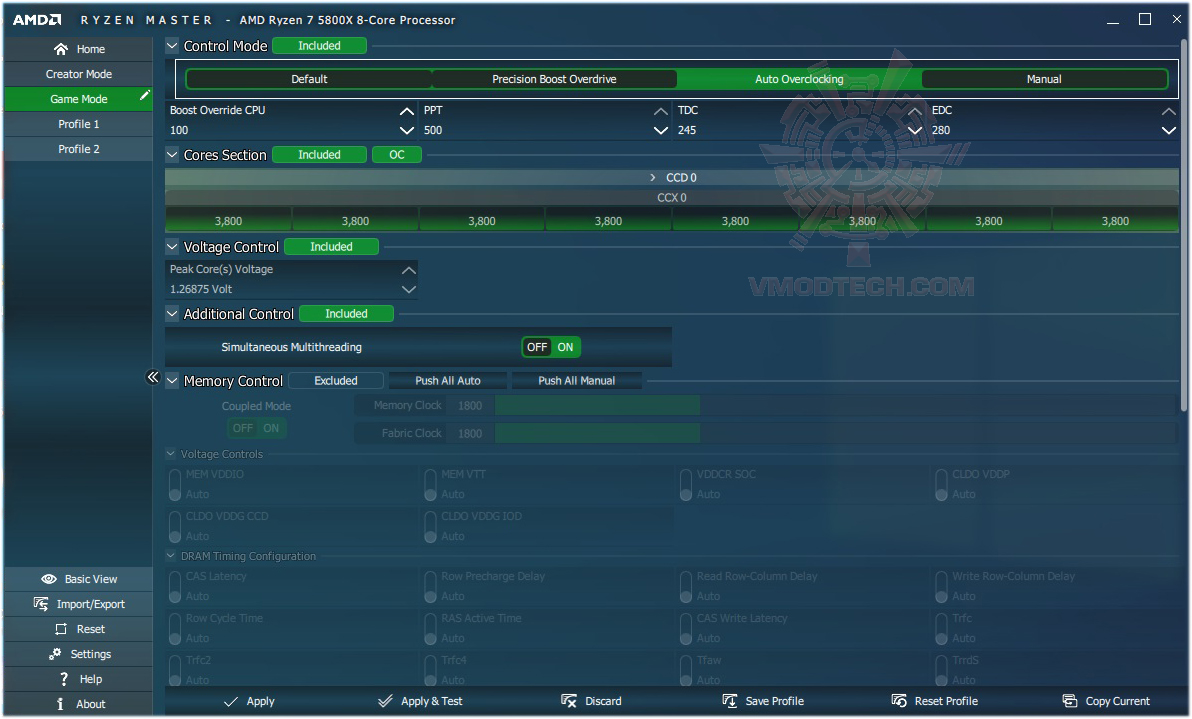This screenshot has height=719, width=1192.
Task: Expand the CCD 0 row arrow
Action: click(653, 178)
